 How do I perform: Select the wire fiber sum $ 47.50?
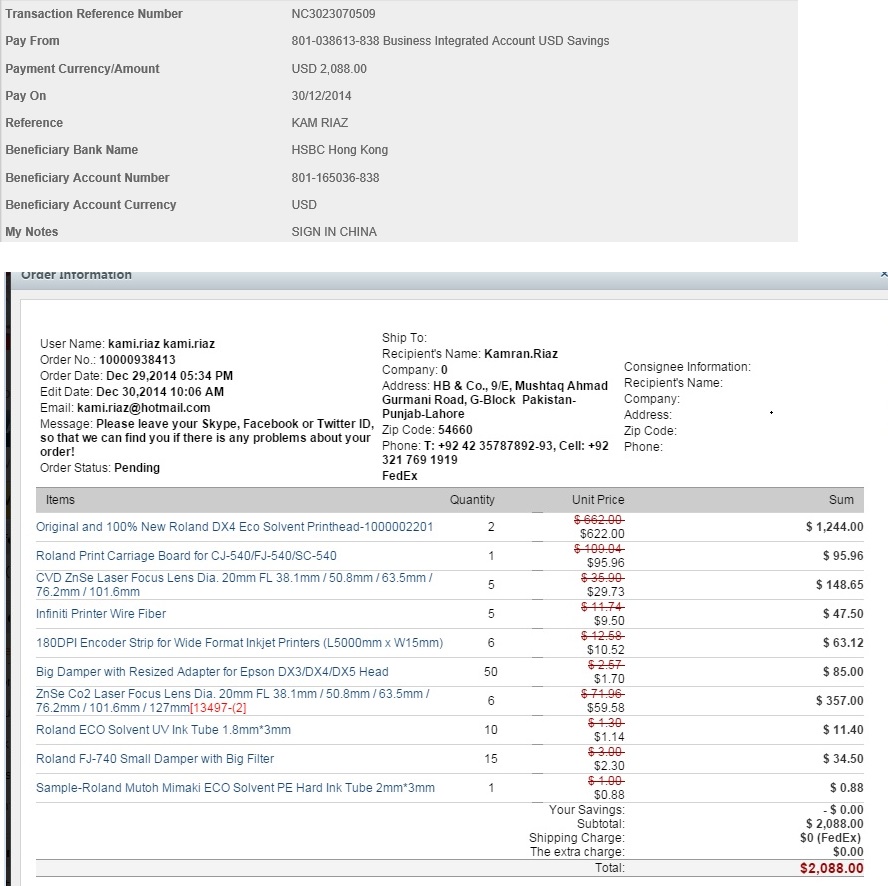(x=843, y=614)
